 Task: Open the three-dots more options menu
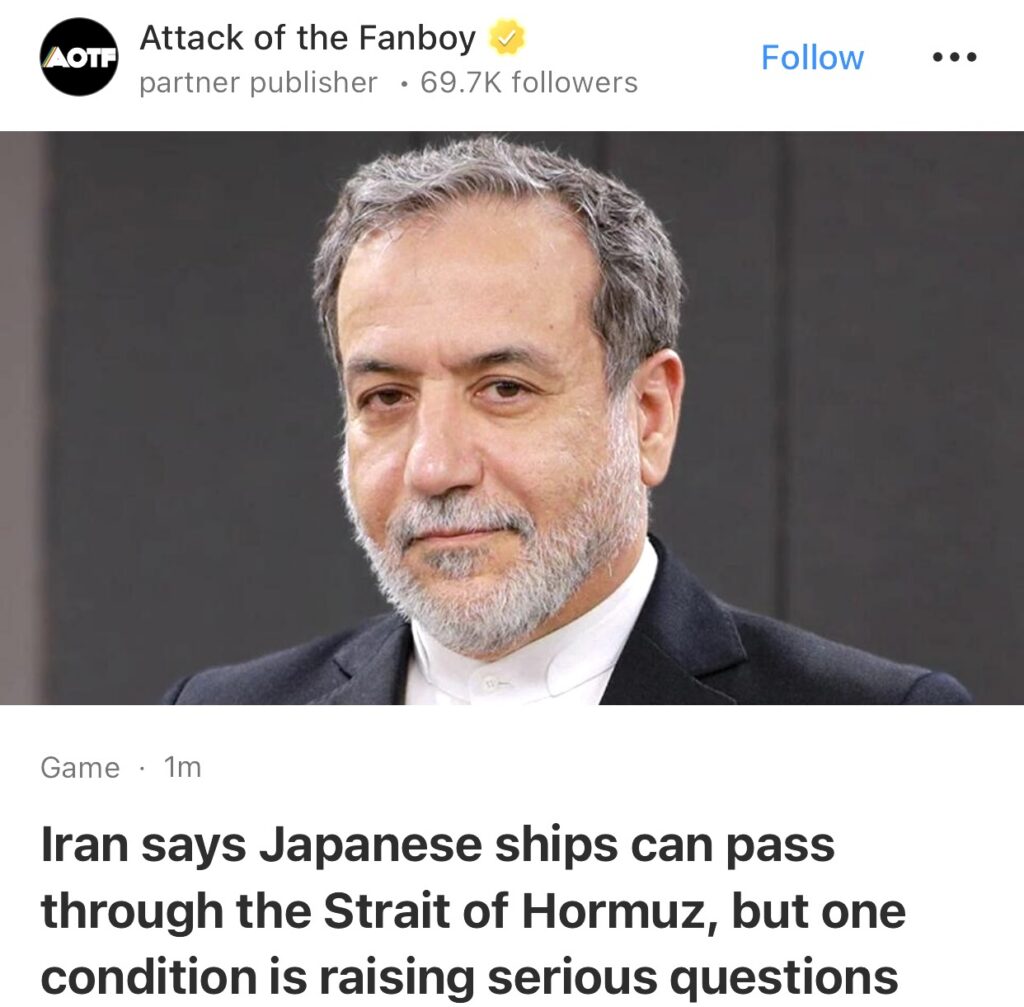tap(954, 57)
